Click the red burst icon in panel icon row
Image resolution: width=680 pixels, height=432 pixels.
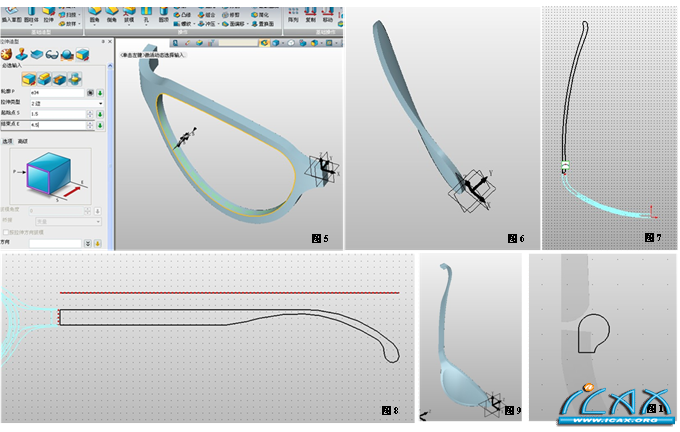click(x=7, y=55)
